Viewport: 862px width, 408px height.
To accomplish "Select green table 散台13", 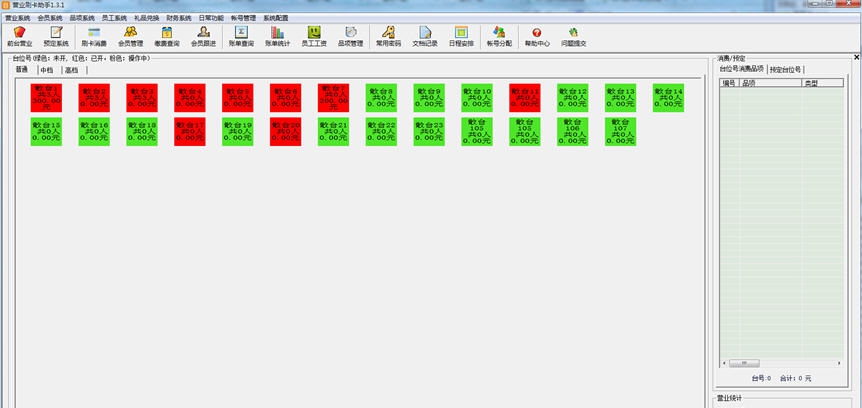I will pyautogui.click(x=621, y=98).
